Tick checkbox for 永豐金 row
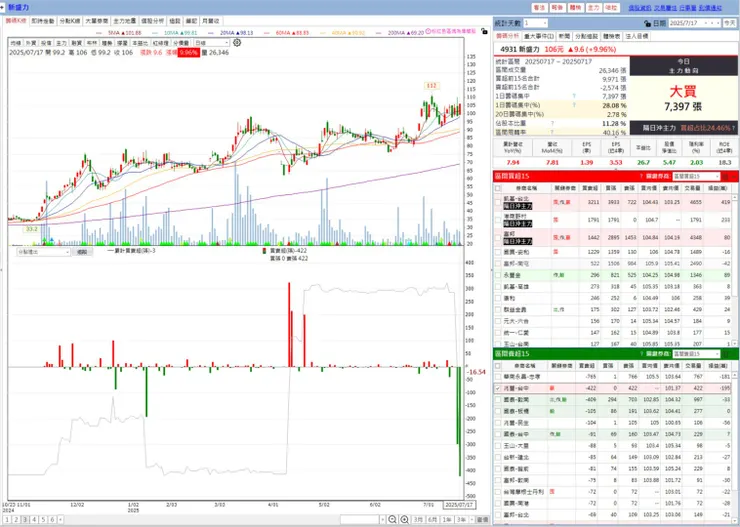Screen dimensions: 740x527 click(498, 275)
